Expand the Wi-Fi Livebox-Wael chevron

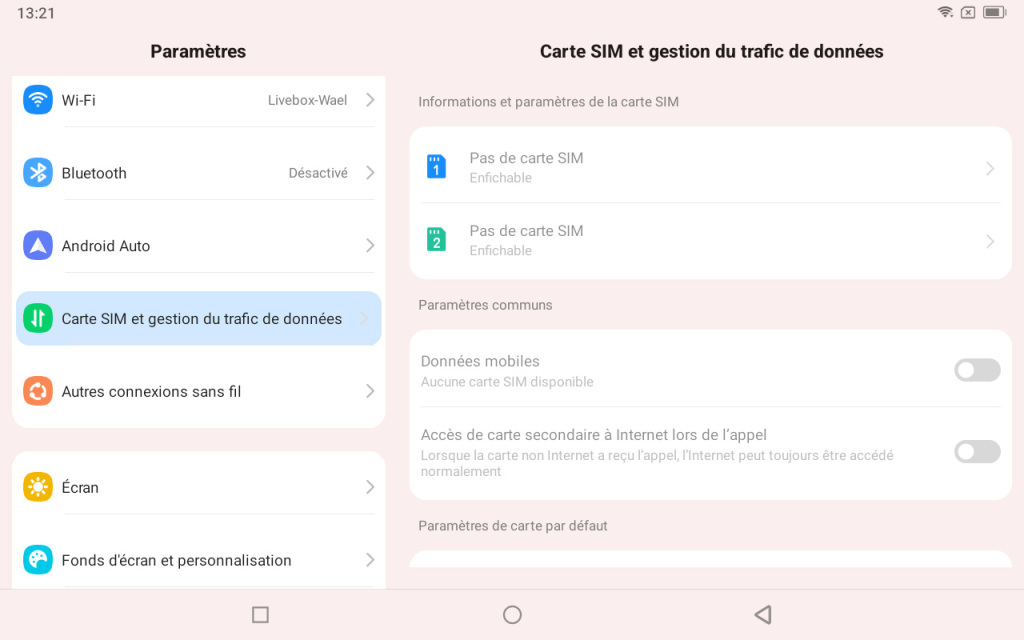tap(369, 100)
